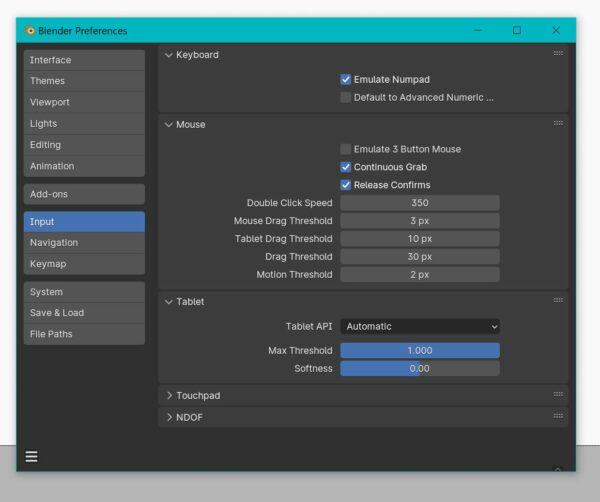Click Tablet Drag Threshold value
600x502 pixels.
420,239
